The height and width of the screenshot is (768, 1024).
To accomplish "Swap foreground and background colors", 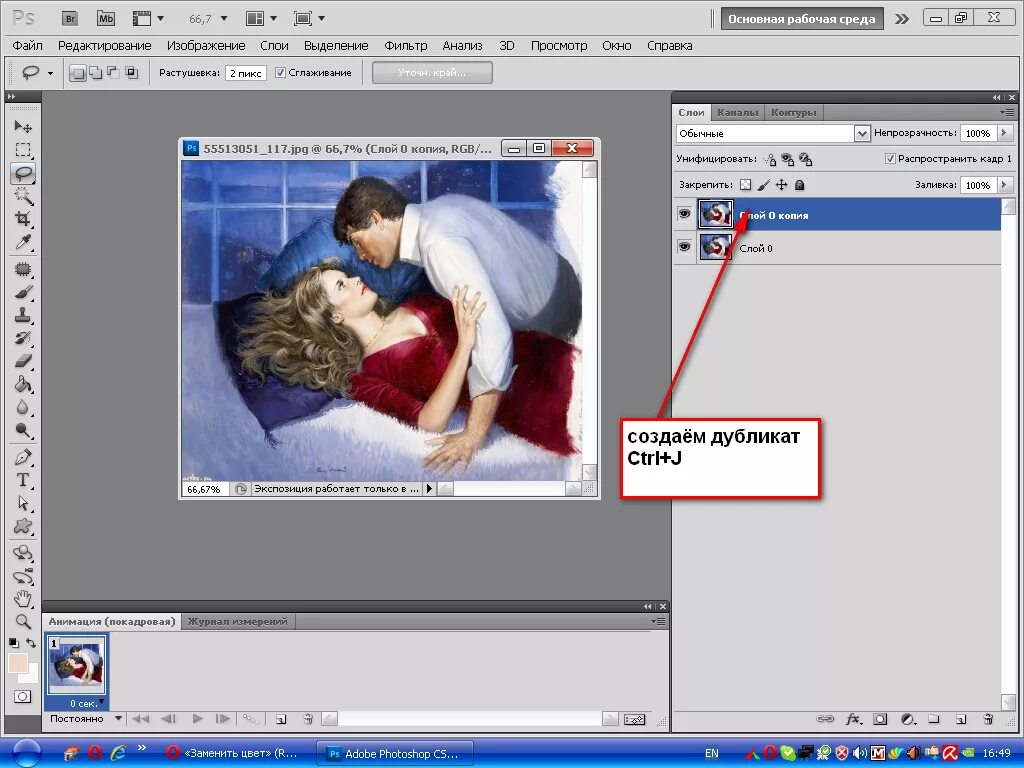I will point(31,643).
